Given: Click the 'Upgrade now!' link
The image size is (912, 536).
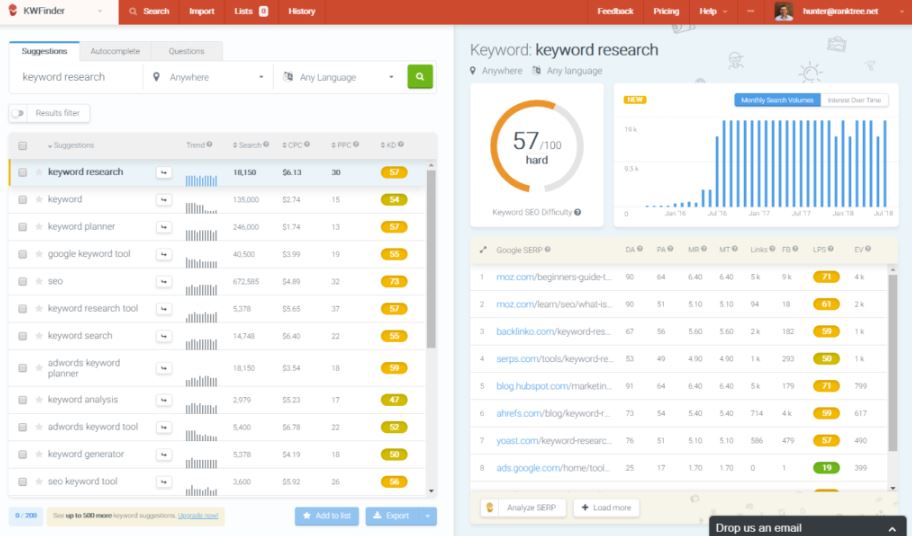Looking at the screenshot, I should click(x=198, y=516).
